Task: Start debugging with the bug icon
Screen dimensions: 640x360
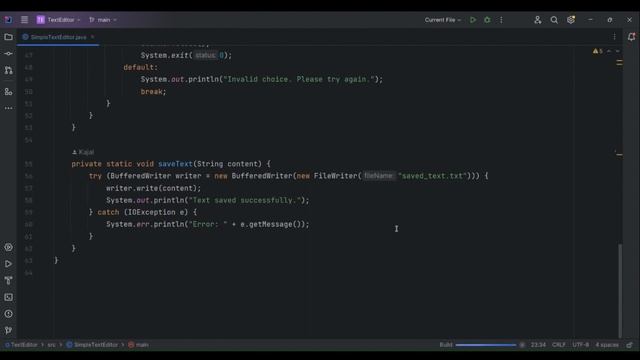Action: click(x=487, y=20)
